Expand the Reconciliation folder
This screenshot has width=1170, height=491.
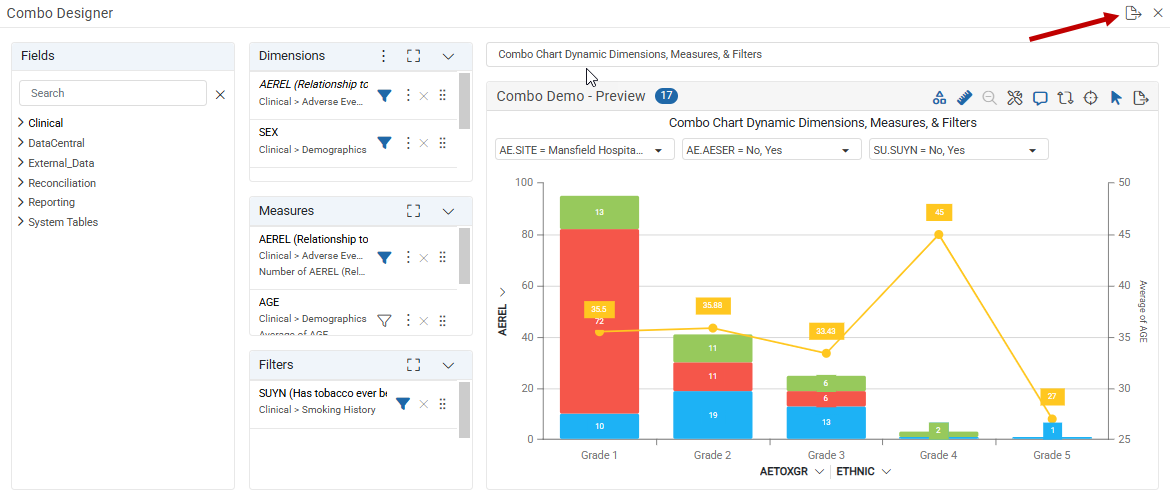point(21,183)
